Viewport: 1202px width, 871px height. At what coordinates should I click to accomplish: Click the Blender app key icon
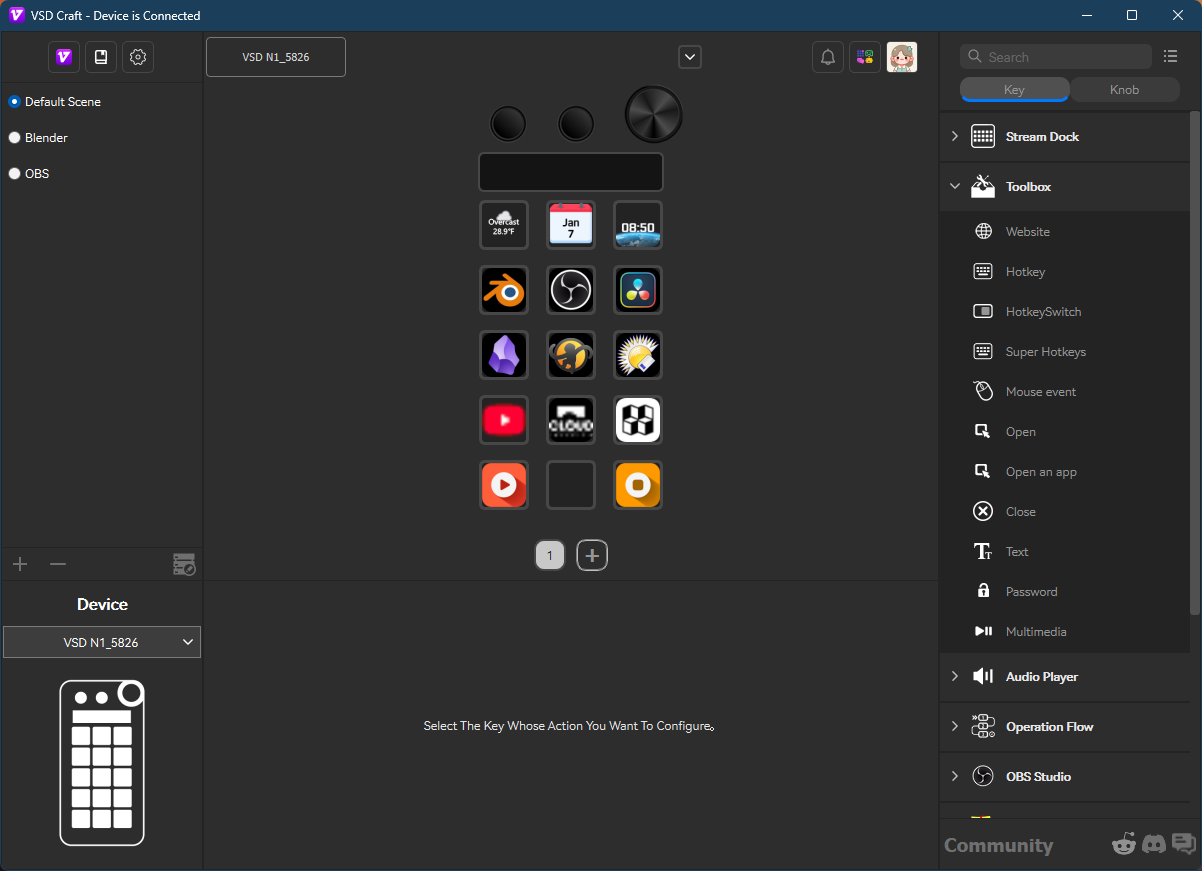click(504, 290)
